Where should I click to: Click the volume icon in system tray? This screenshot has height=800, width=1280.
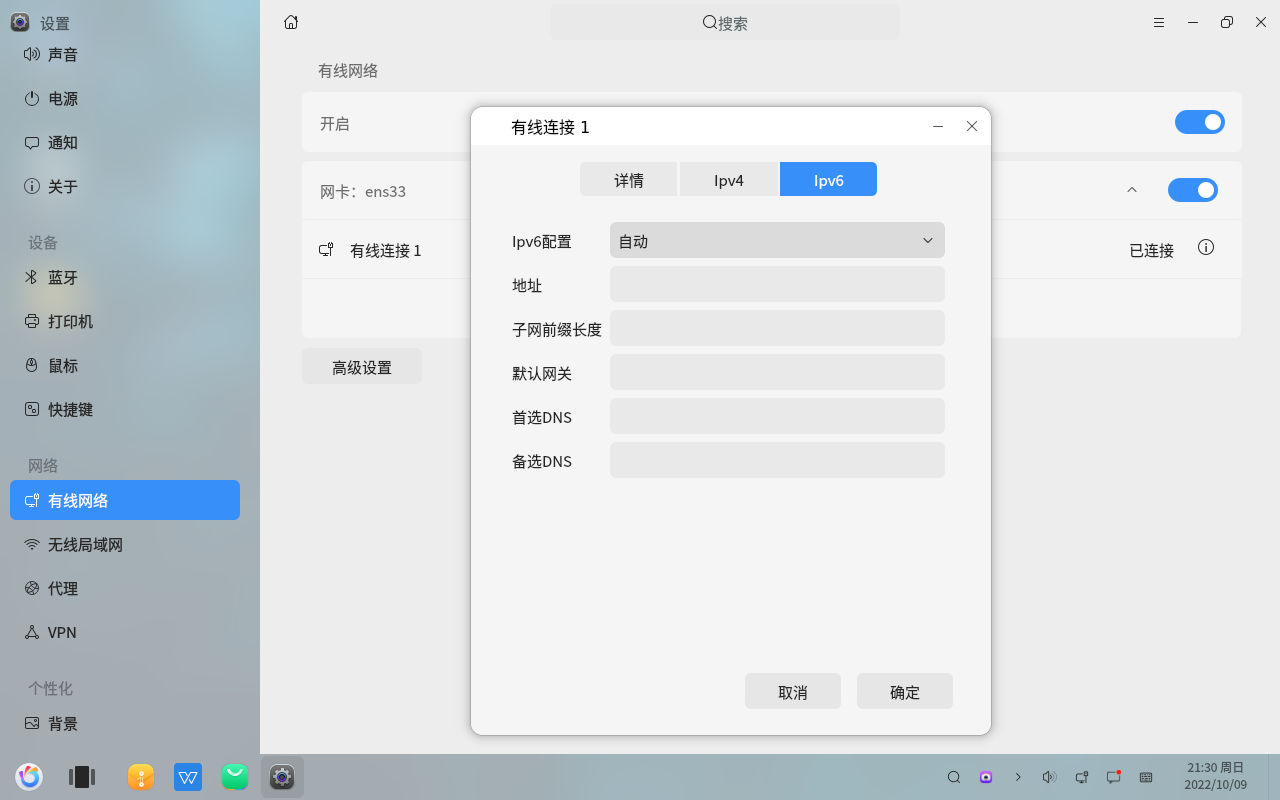(x=1049, y=777)
